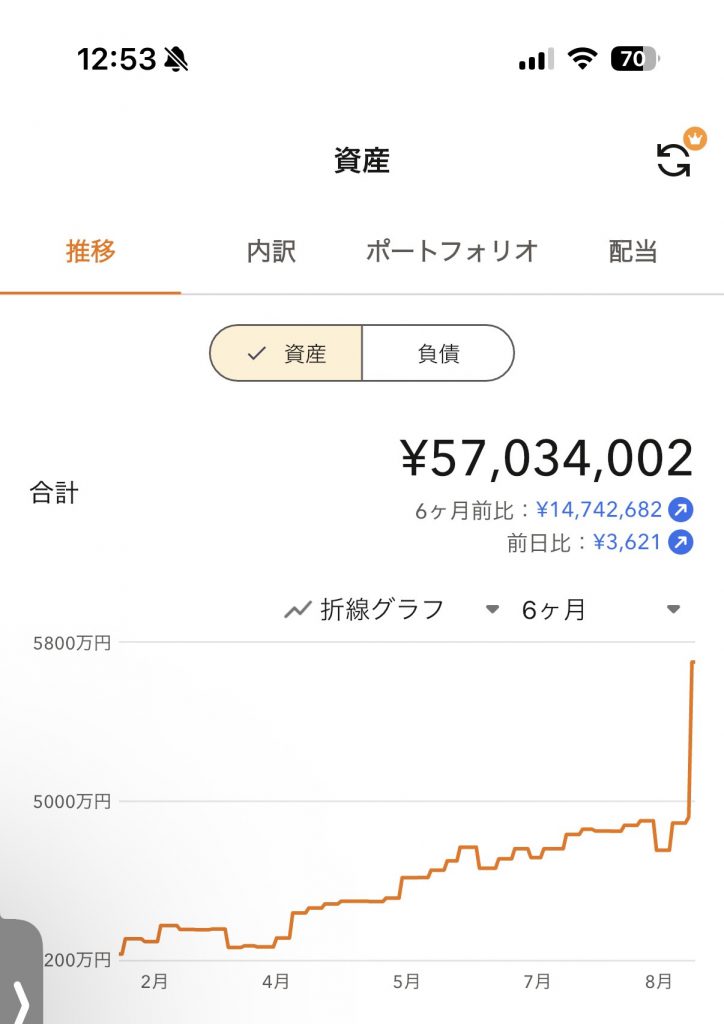Image resolution: width=724 pixels, height=1024 pixels.
Task: Tap the sync refresh icon
Action: coord(673,160)
